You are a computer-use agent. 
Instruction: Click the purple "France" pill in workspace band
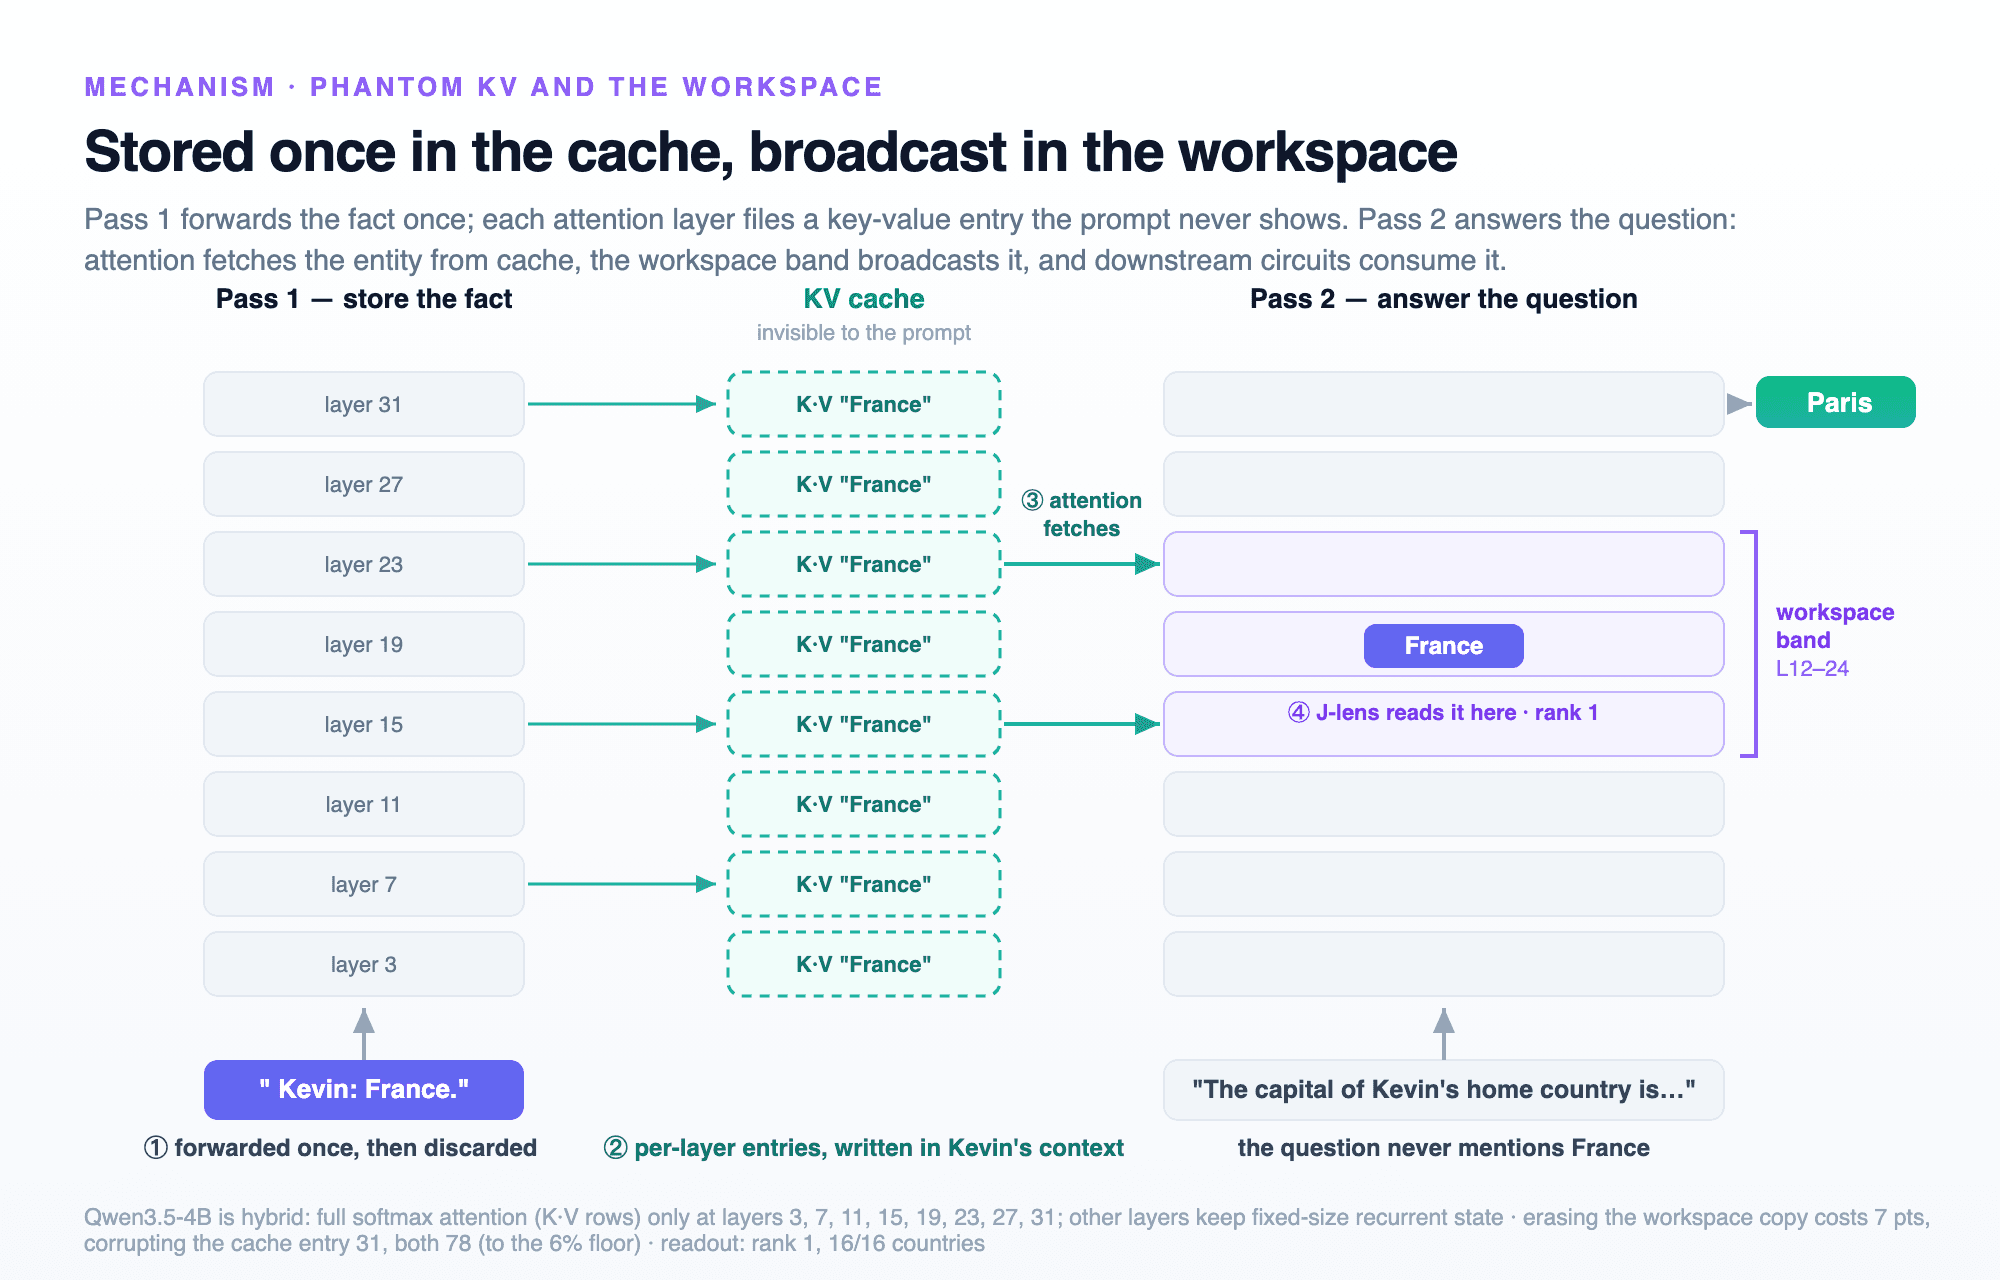[1444, 646]
